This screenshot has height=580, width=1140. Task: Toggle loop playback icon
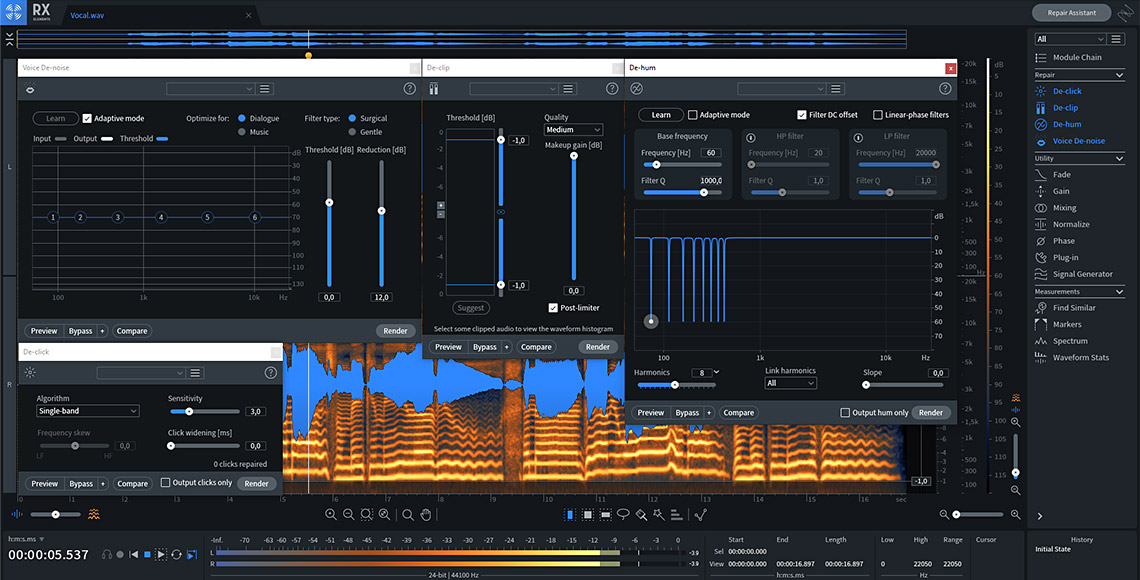[176, 555]
